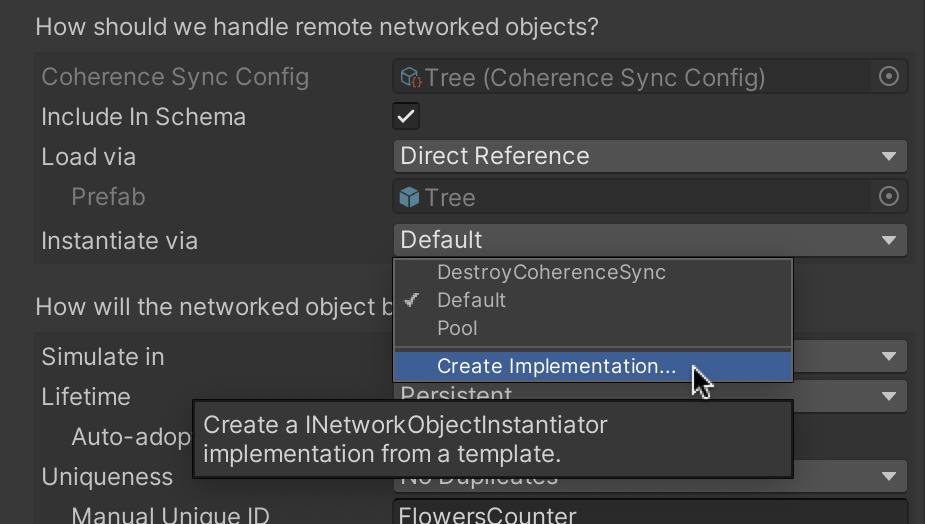
Task: Click the Tree prefab reference field
Action: (x=640, y=198)
